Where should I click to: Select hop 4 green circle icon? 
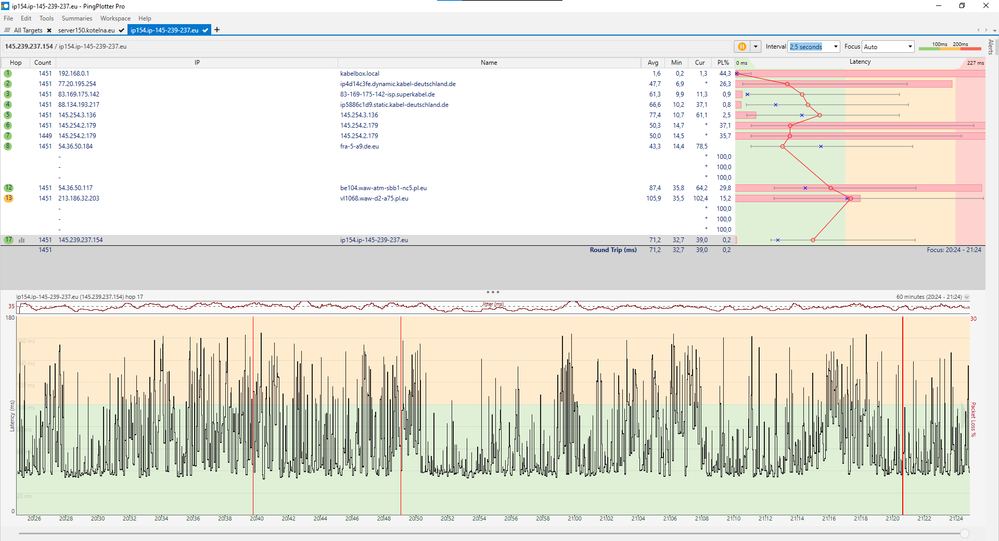click(8, 105)
